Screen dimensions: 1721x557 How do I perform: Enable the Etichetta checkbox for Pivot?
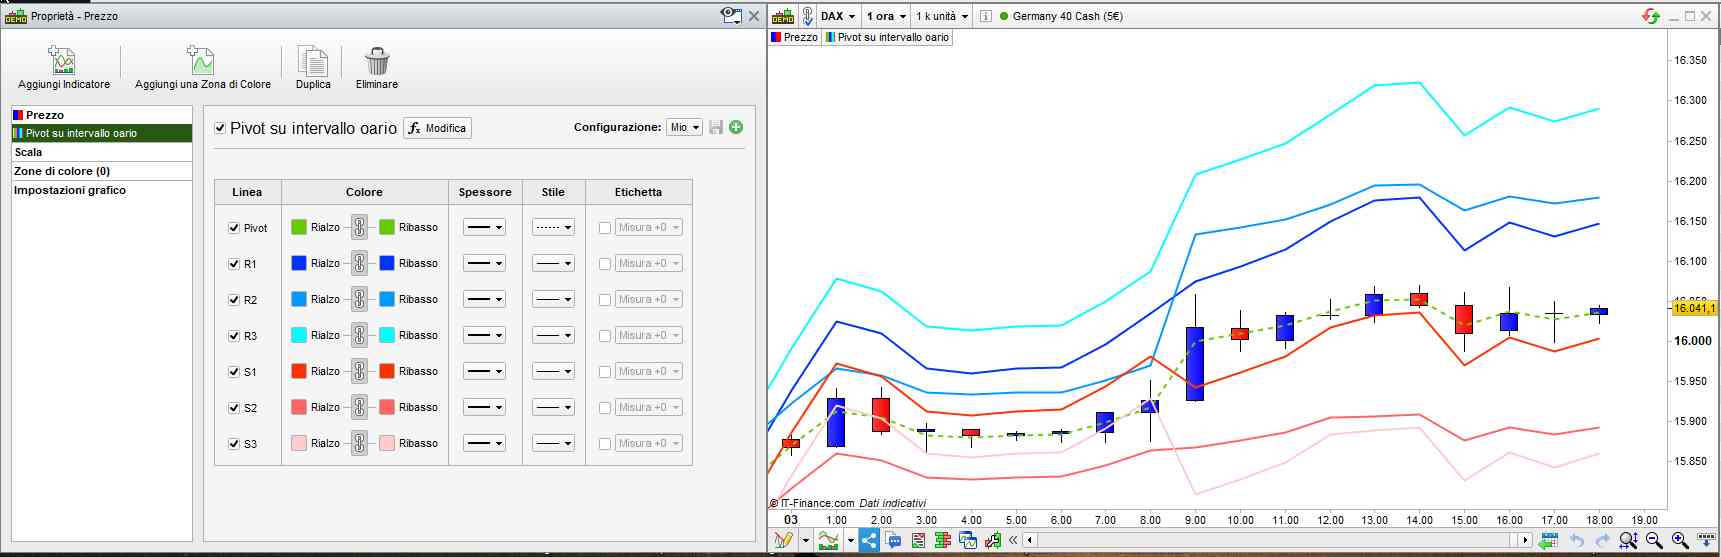coord(605,228)
